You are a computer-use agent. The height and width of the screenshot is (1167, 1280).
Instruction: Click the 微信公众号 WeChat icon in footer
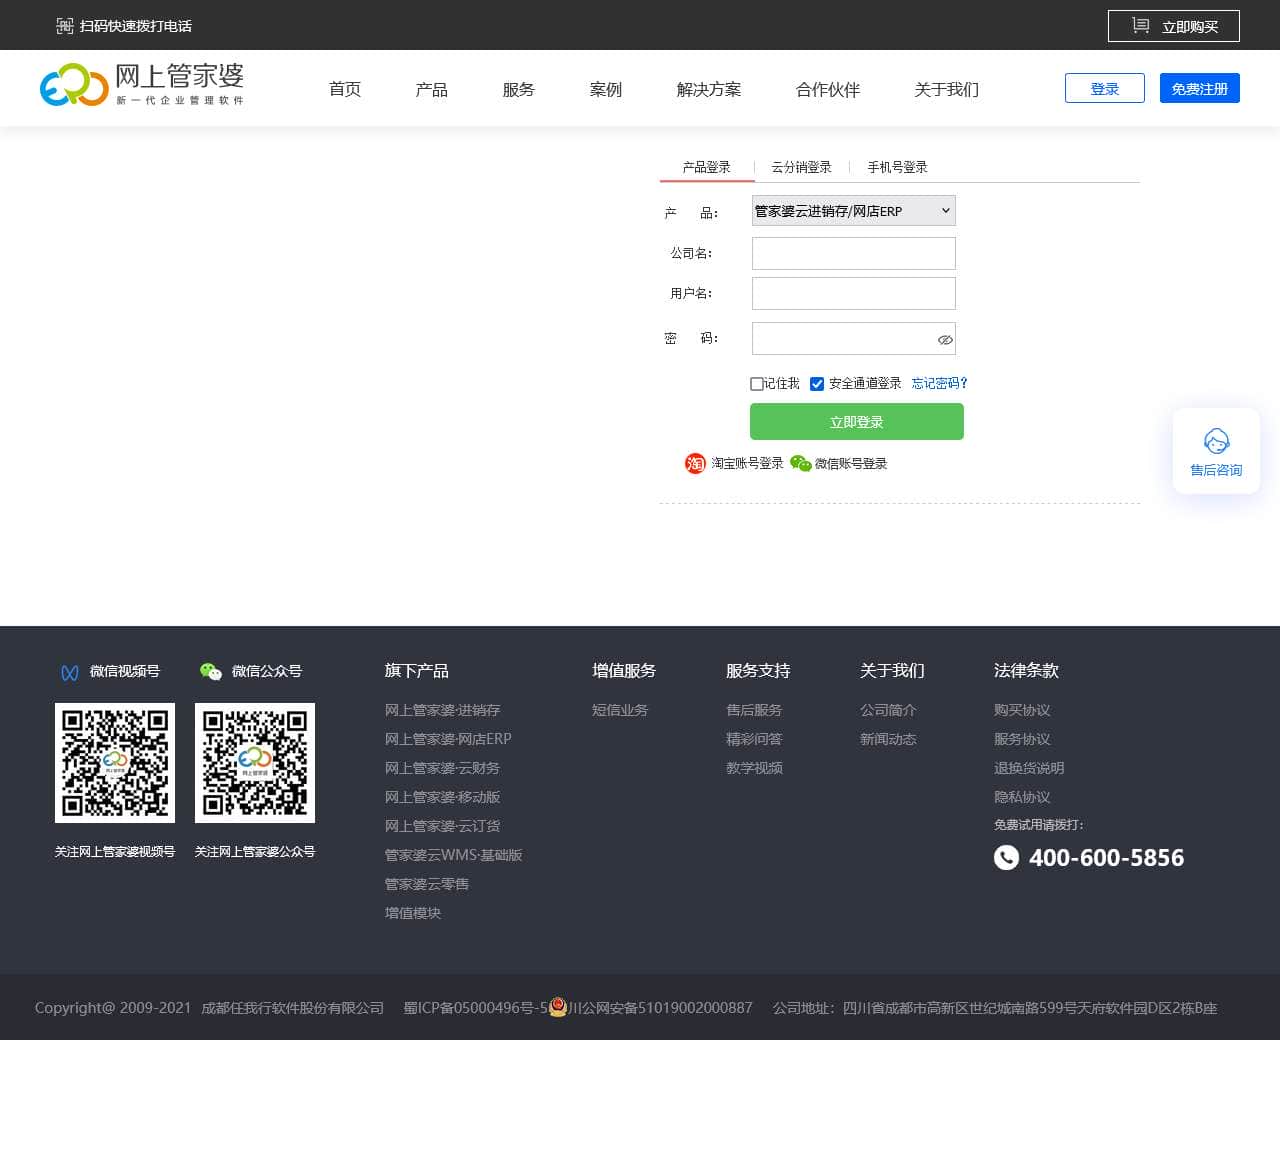[x=211, y=672]
